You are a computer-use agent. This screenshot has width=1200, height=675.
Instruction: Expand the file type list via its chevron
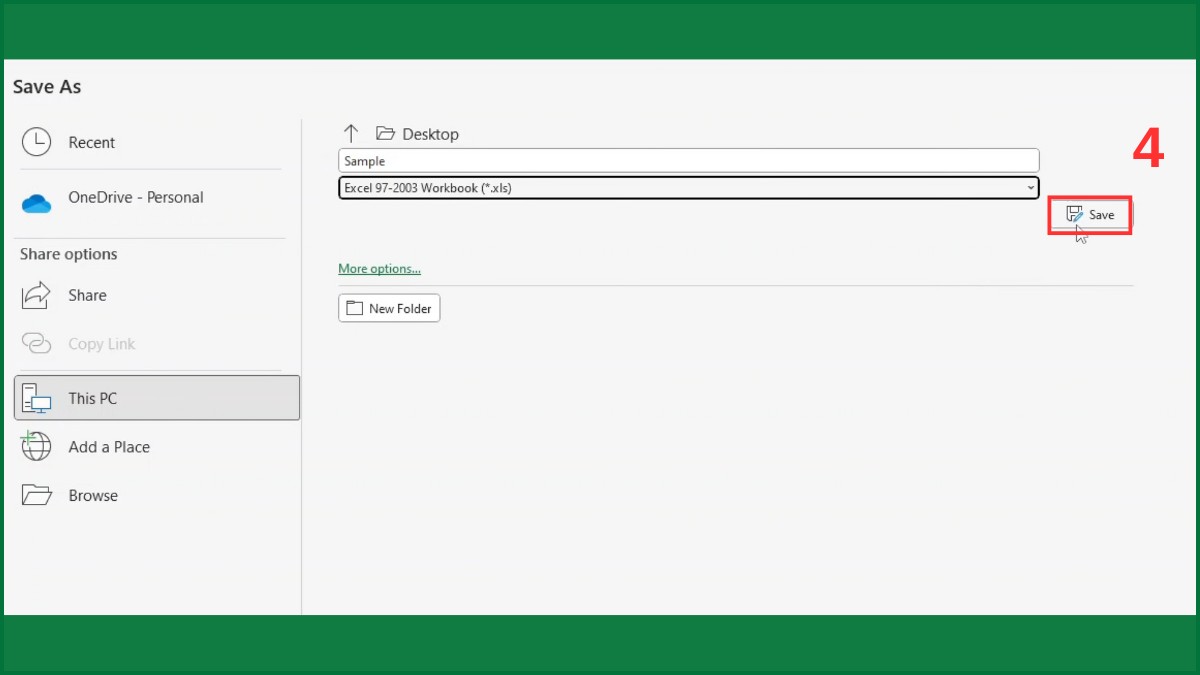tap(1030, 187)
